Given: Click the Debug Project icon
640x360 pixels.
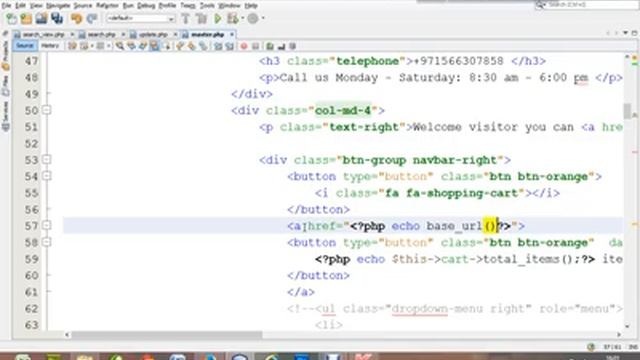Looking at the screenshot, I should point(233,18).
